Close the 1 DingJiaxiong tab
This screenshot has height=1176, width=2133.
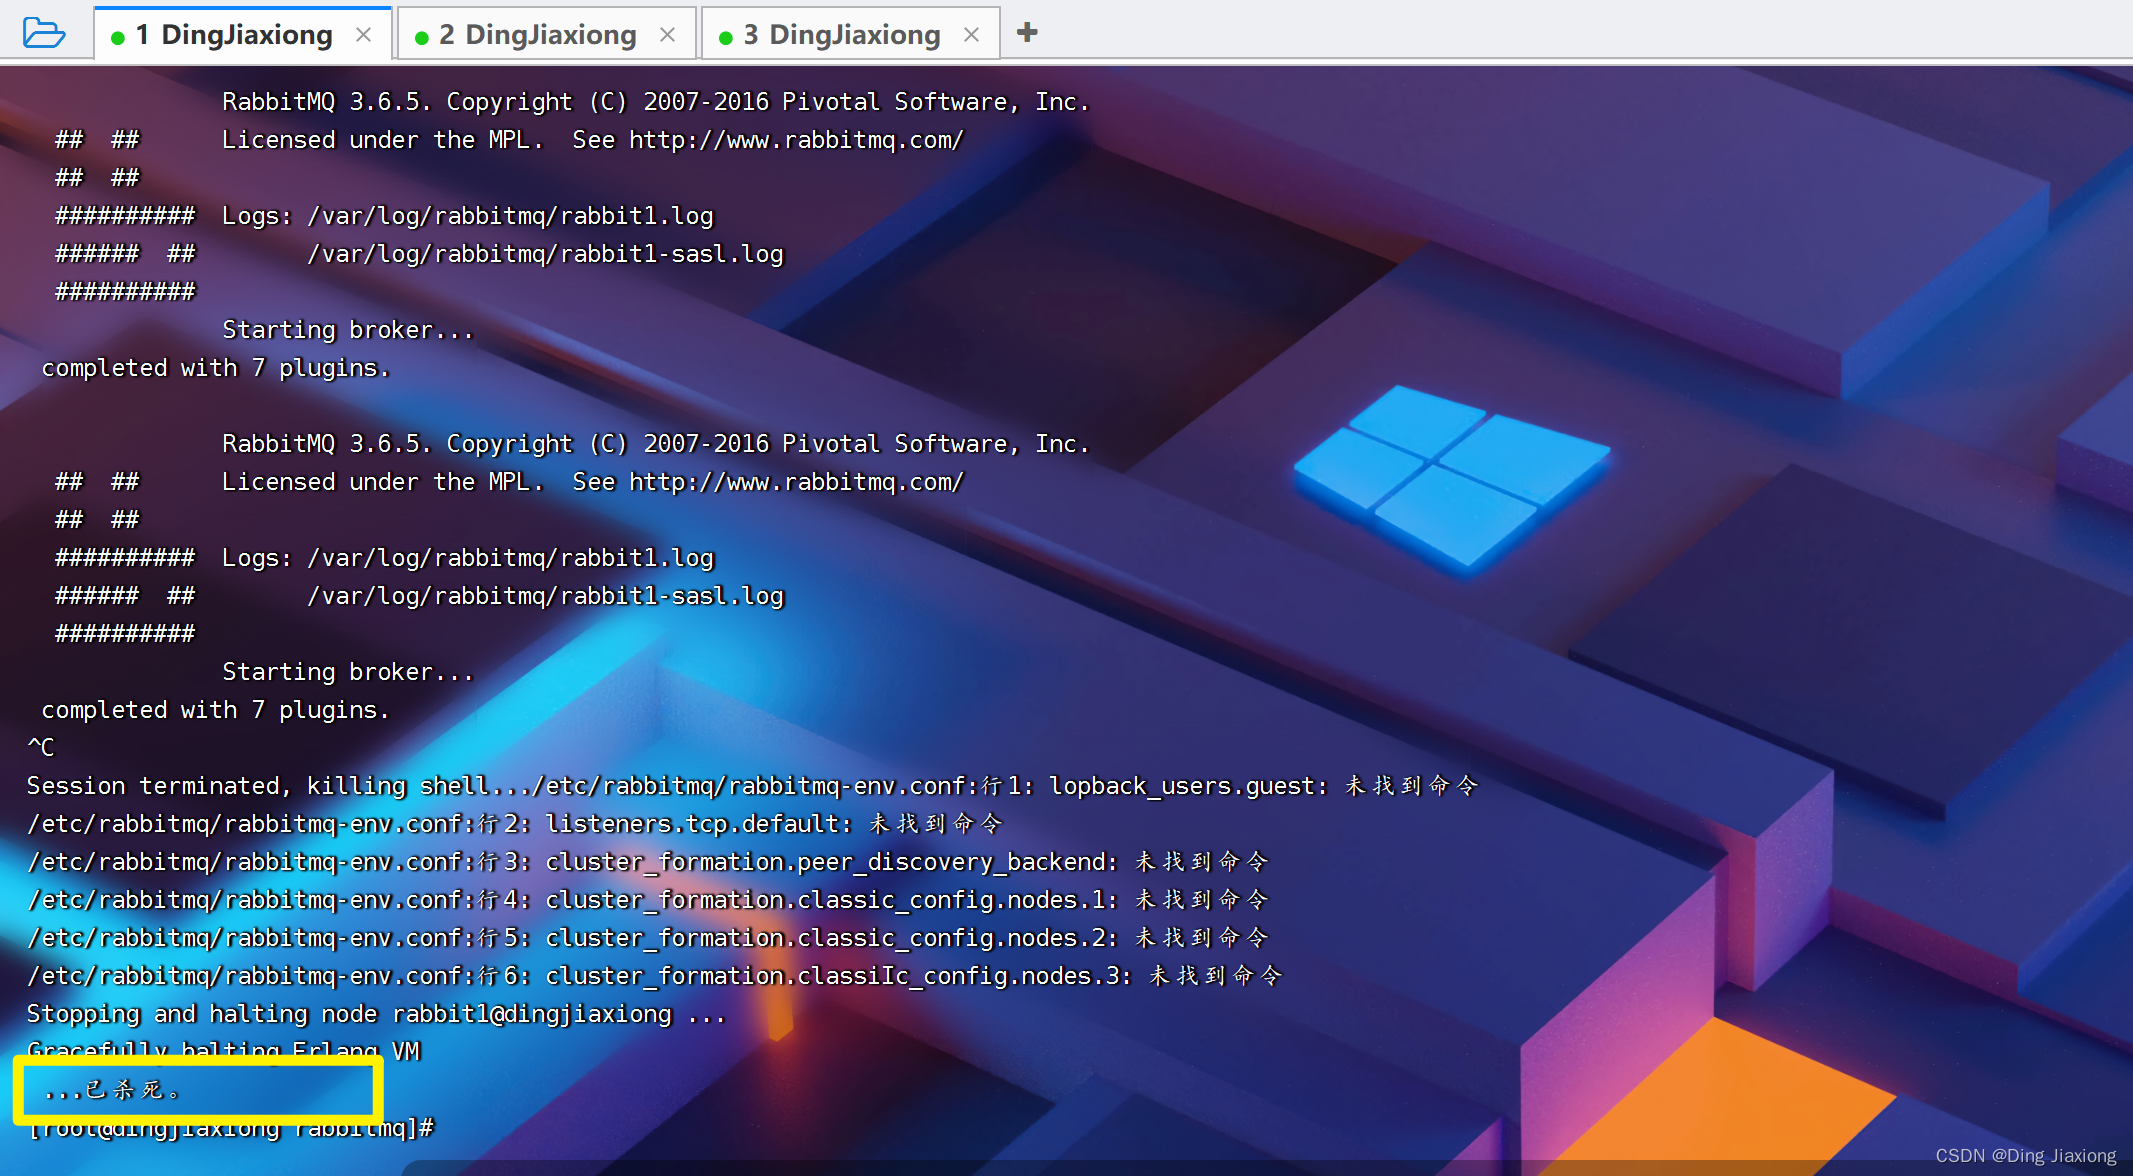pos(364,34)
